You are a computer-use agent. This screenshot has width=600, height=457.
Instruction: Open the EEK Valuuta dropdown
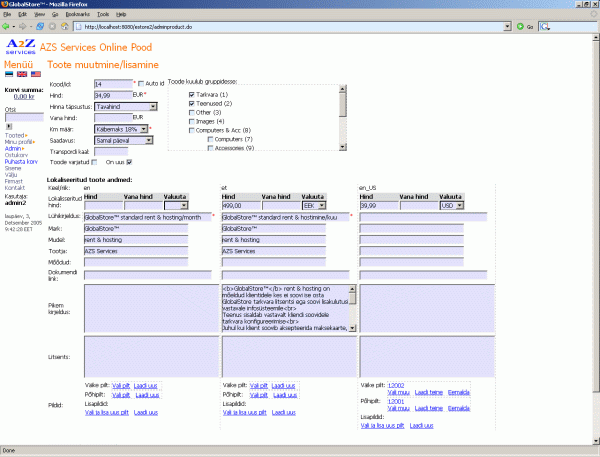click(314, 206)
